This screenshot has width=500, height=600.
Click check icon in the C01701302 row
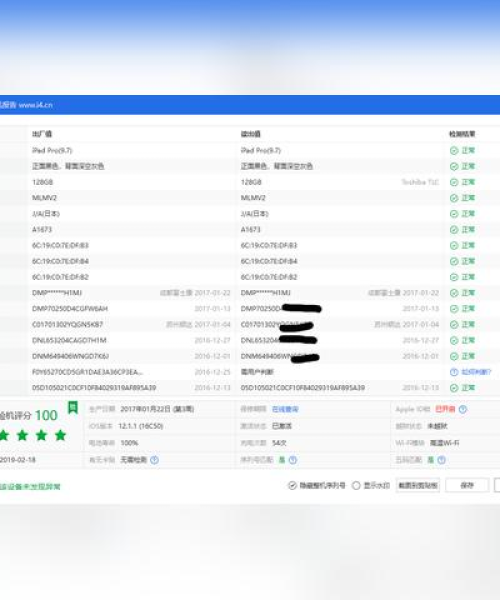tap(454, 325)
